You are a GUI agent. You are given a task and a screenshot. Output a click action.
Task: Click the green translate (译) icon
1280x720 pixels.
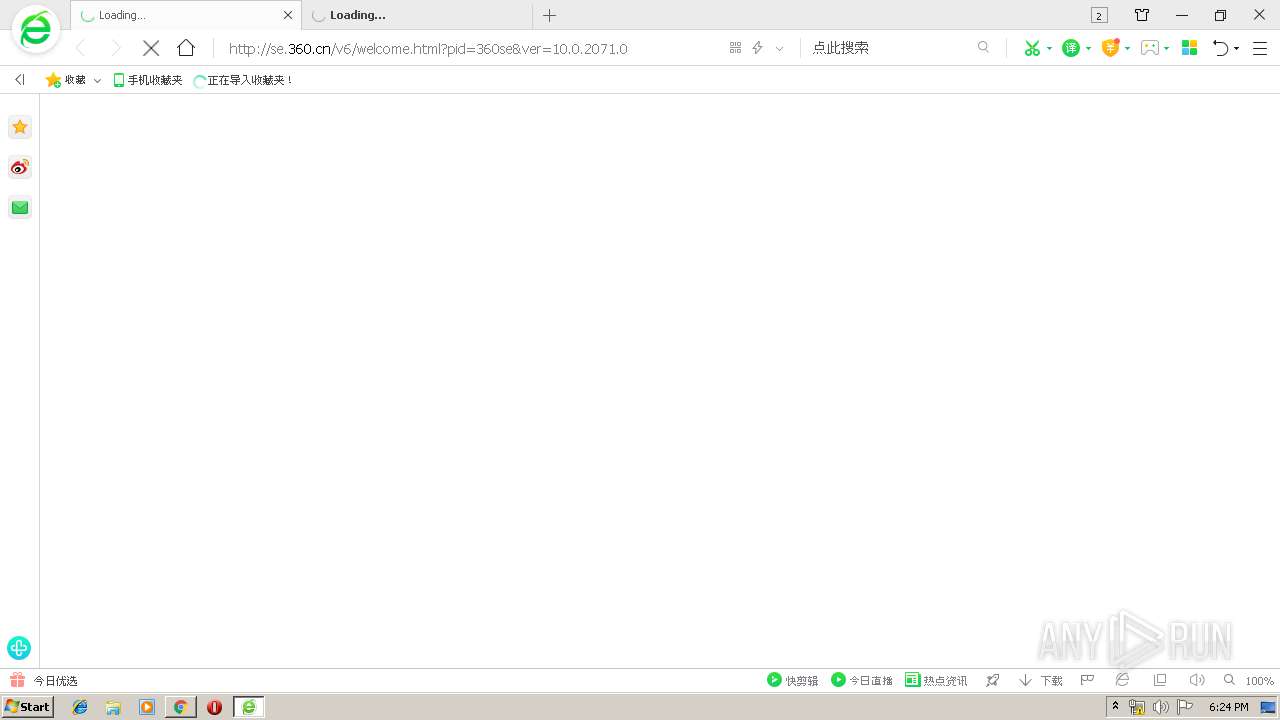1071,48
